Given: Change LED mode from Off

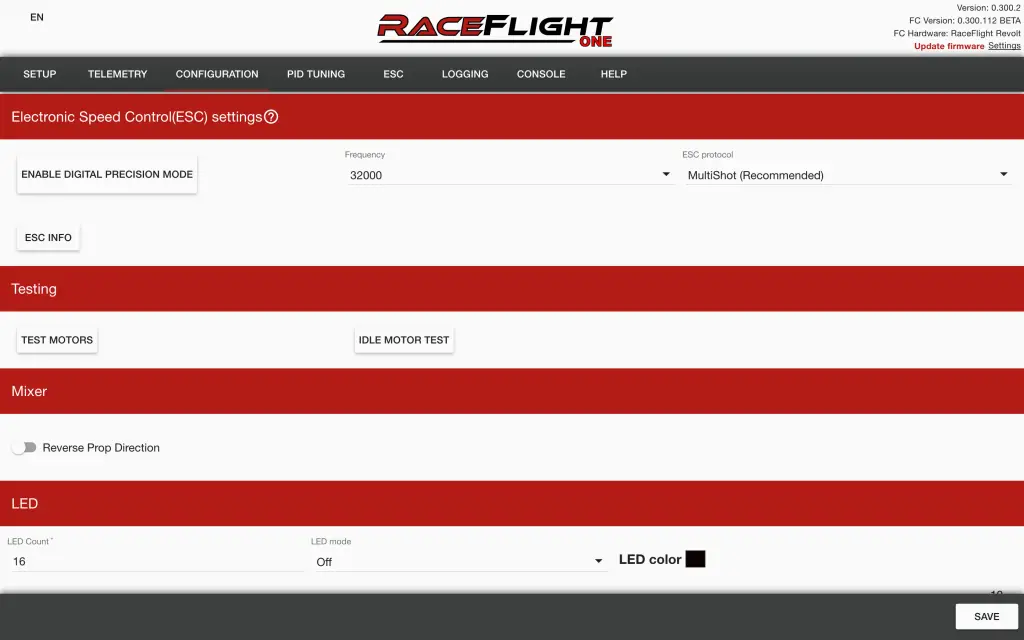Looking at the screenshot, I should click(598, 560).
